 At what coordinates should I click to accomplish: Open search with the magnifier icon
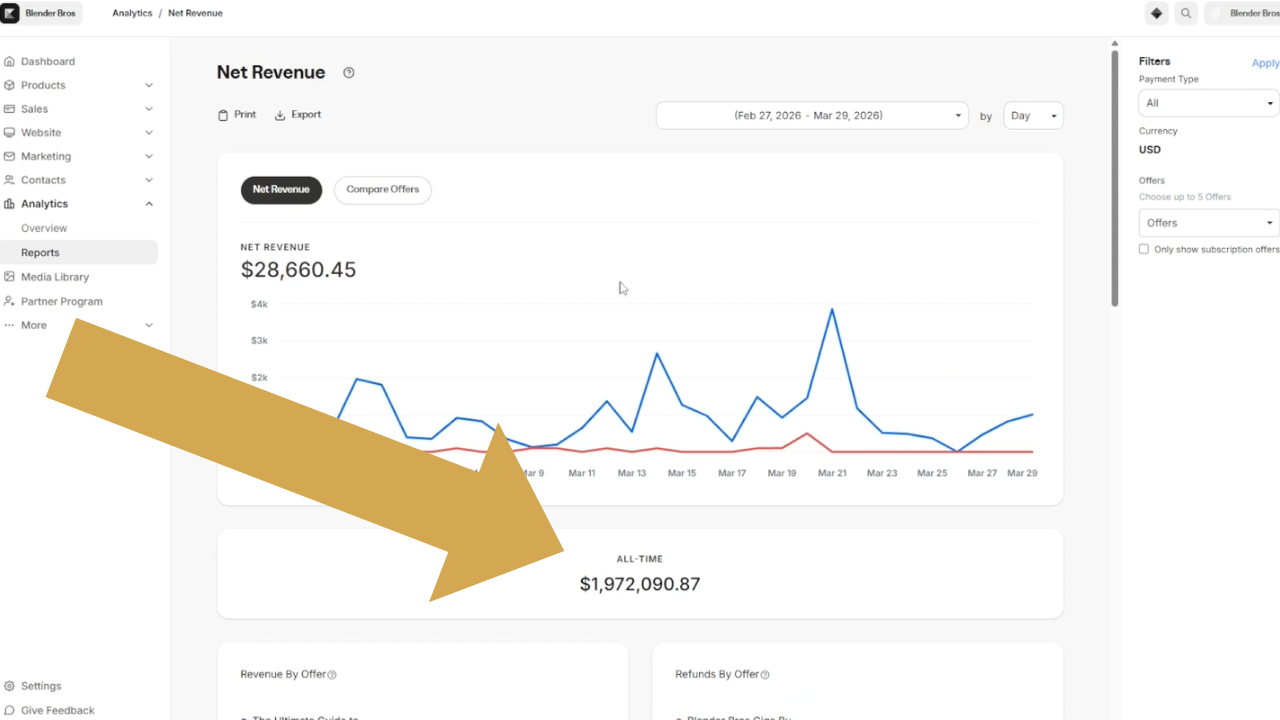click(1186, 13)
